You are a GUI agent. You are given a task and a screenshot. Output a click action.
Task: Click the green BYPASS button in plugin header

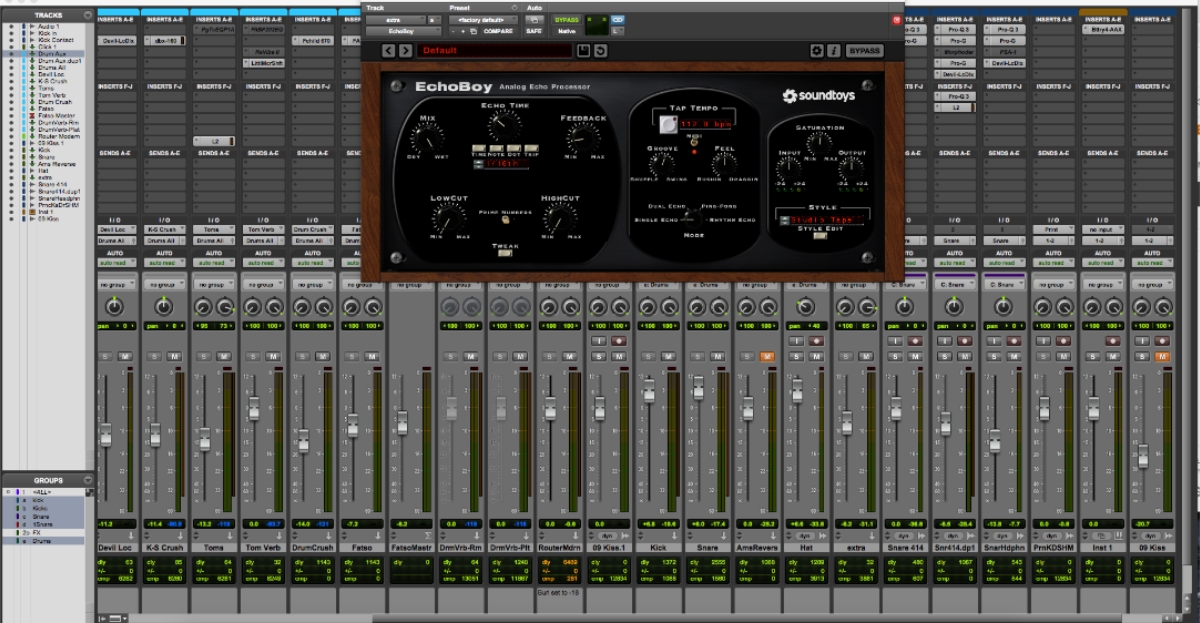566,19
